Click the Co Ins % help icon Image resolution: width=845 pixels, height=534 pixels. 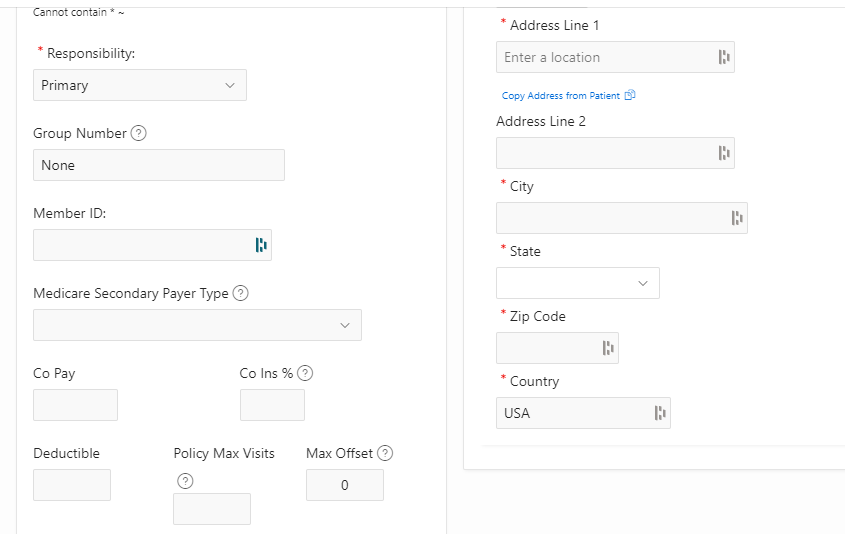point(306,373)
